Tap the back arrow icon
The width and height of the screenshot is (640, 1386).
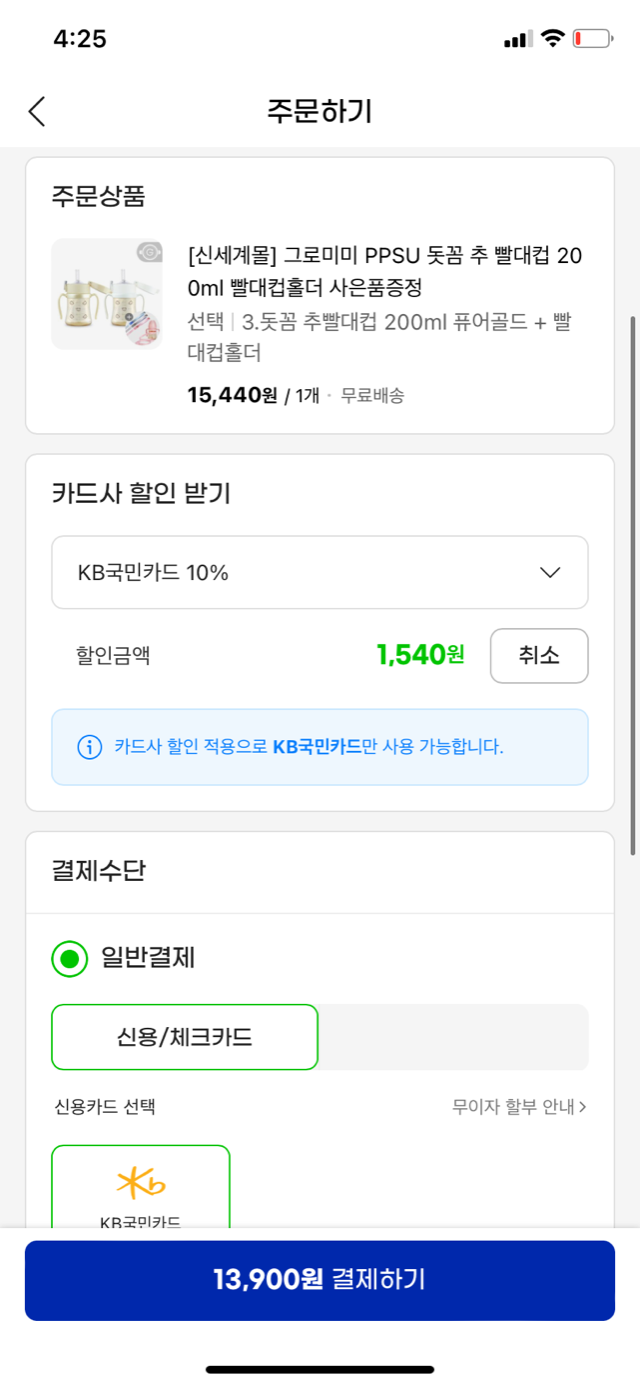[x=37, y=111]
